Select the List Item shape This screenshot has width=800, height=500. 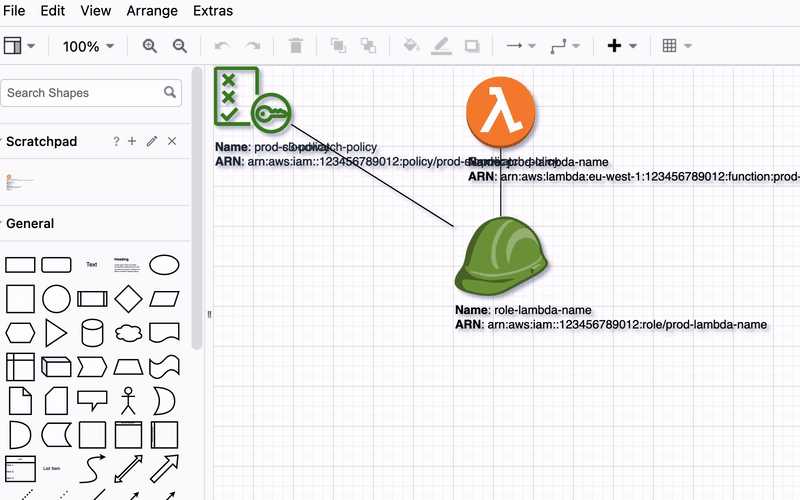[x=52, y=468]
